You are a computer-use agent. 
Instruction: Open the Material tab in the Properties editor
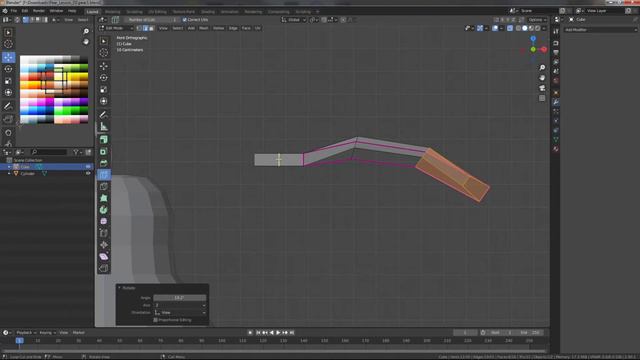tap(556, 149)
